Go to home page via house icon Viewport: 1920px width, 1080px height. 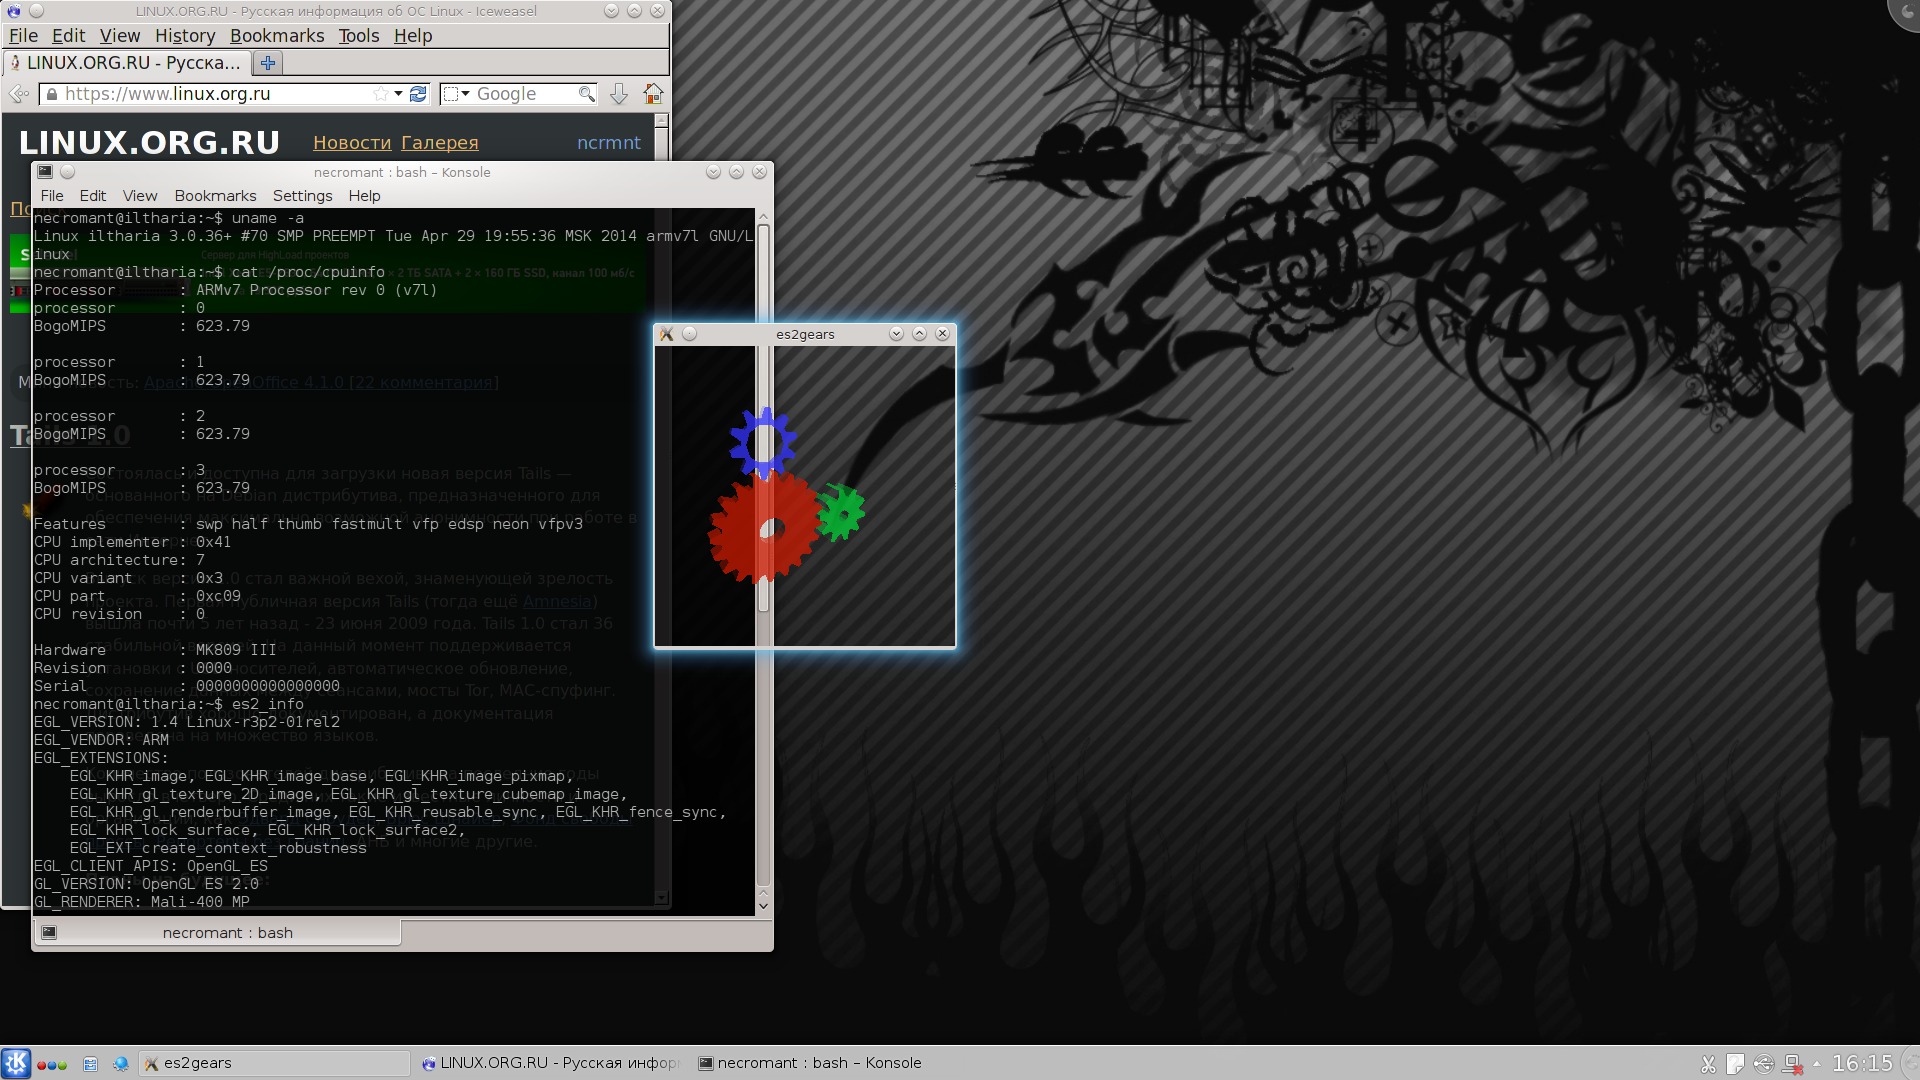tap(653, 94)
